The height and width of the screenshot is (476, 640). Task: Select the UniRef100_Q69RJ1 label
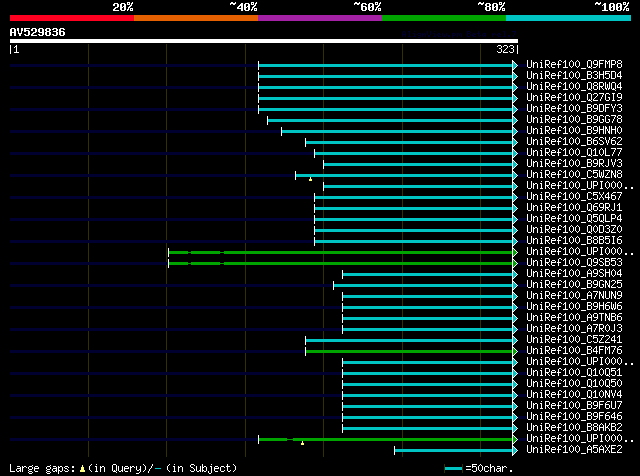[574, 208]
